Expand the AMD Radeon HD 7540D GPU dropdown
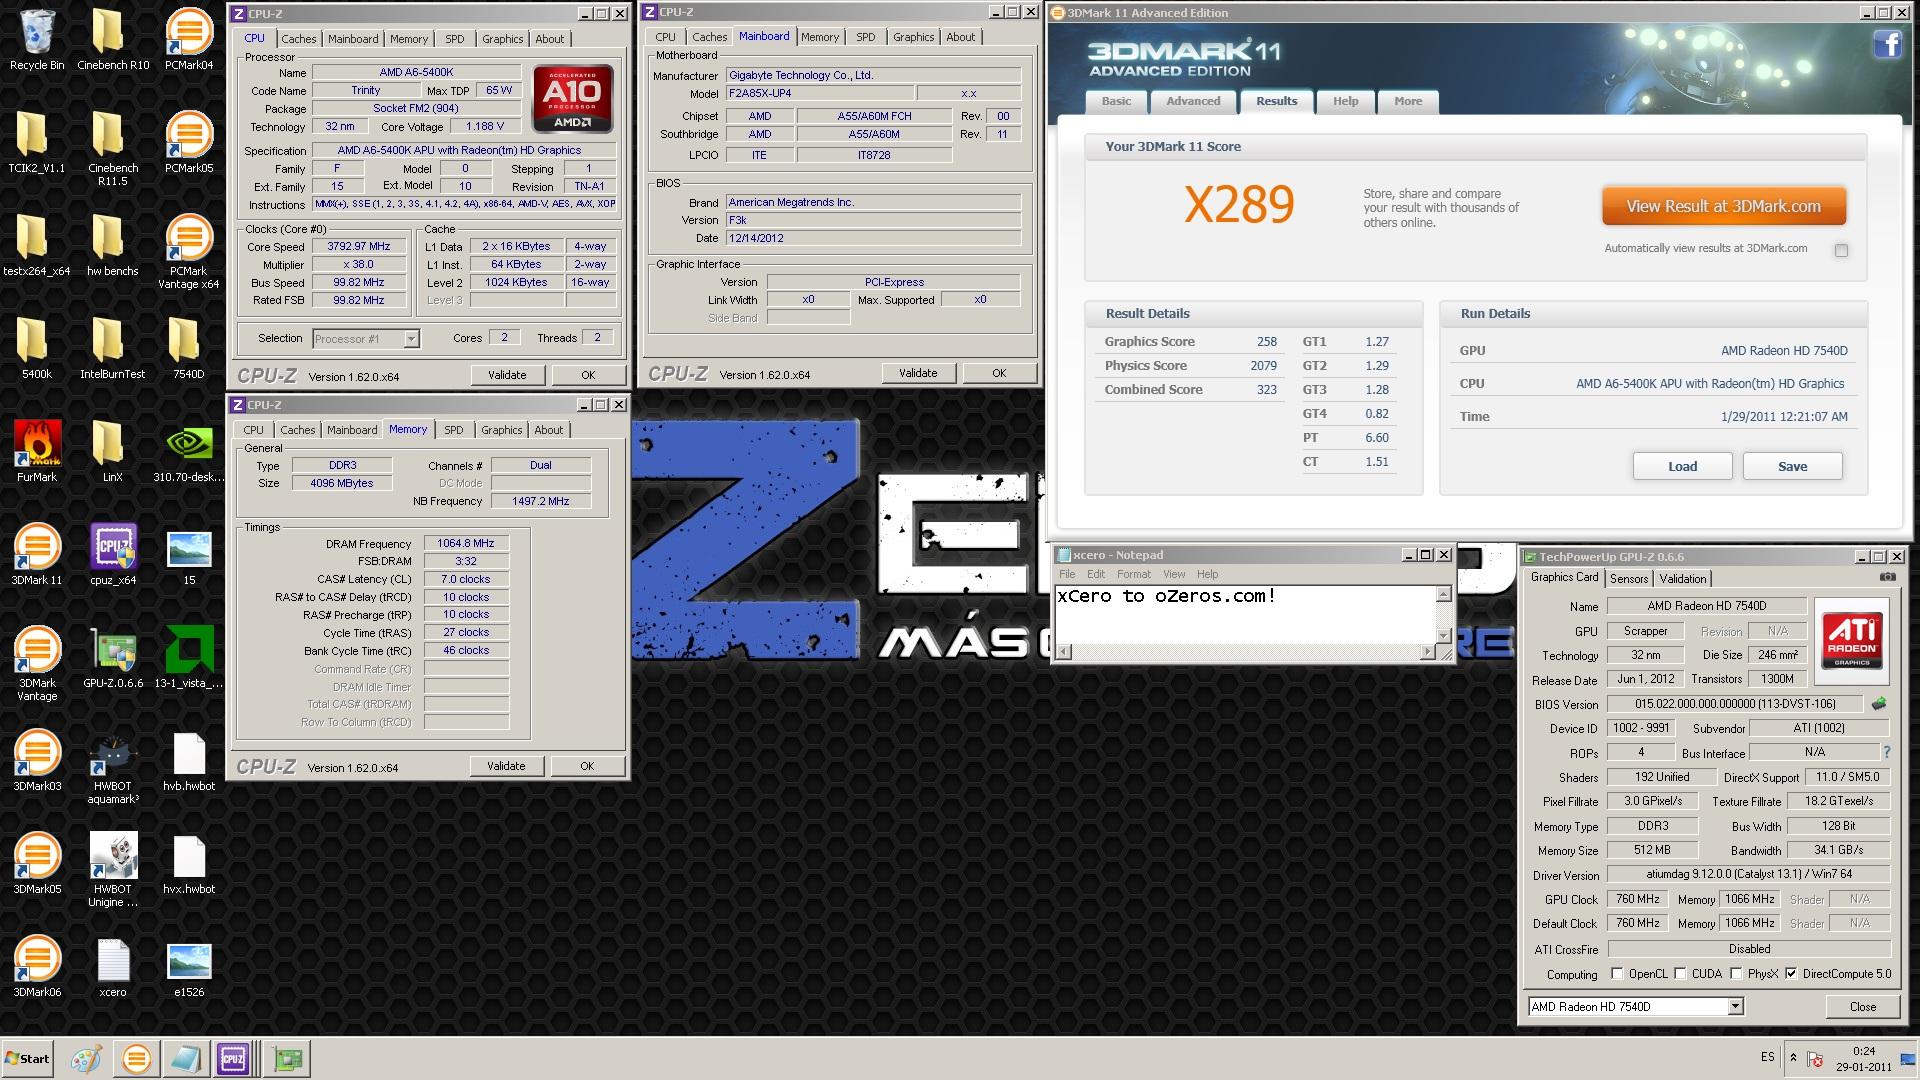1920x1080 pixels. click(1735, 1006)
